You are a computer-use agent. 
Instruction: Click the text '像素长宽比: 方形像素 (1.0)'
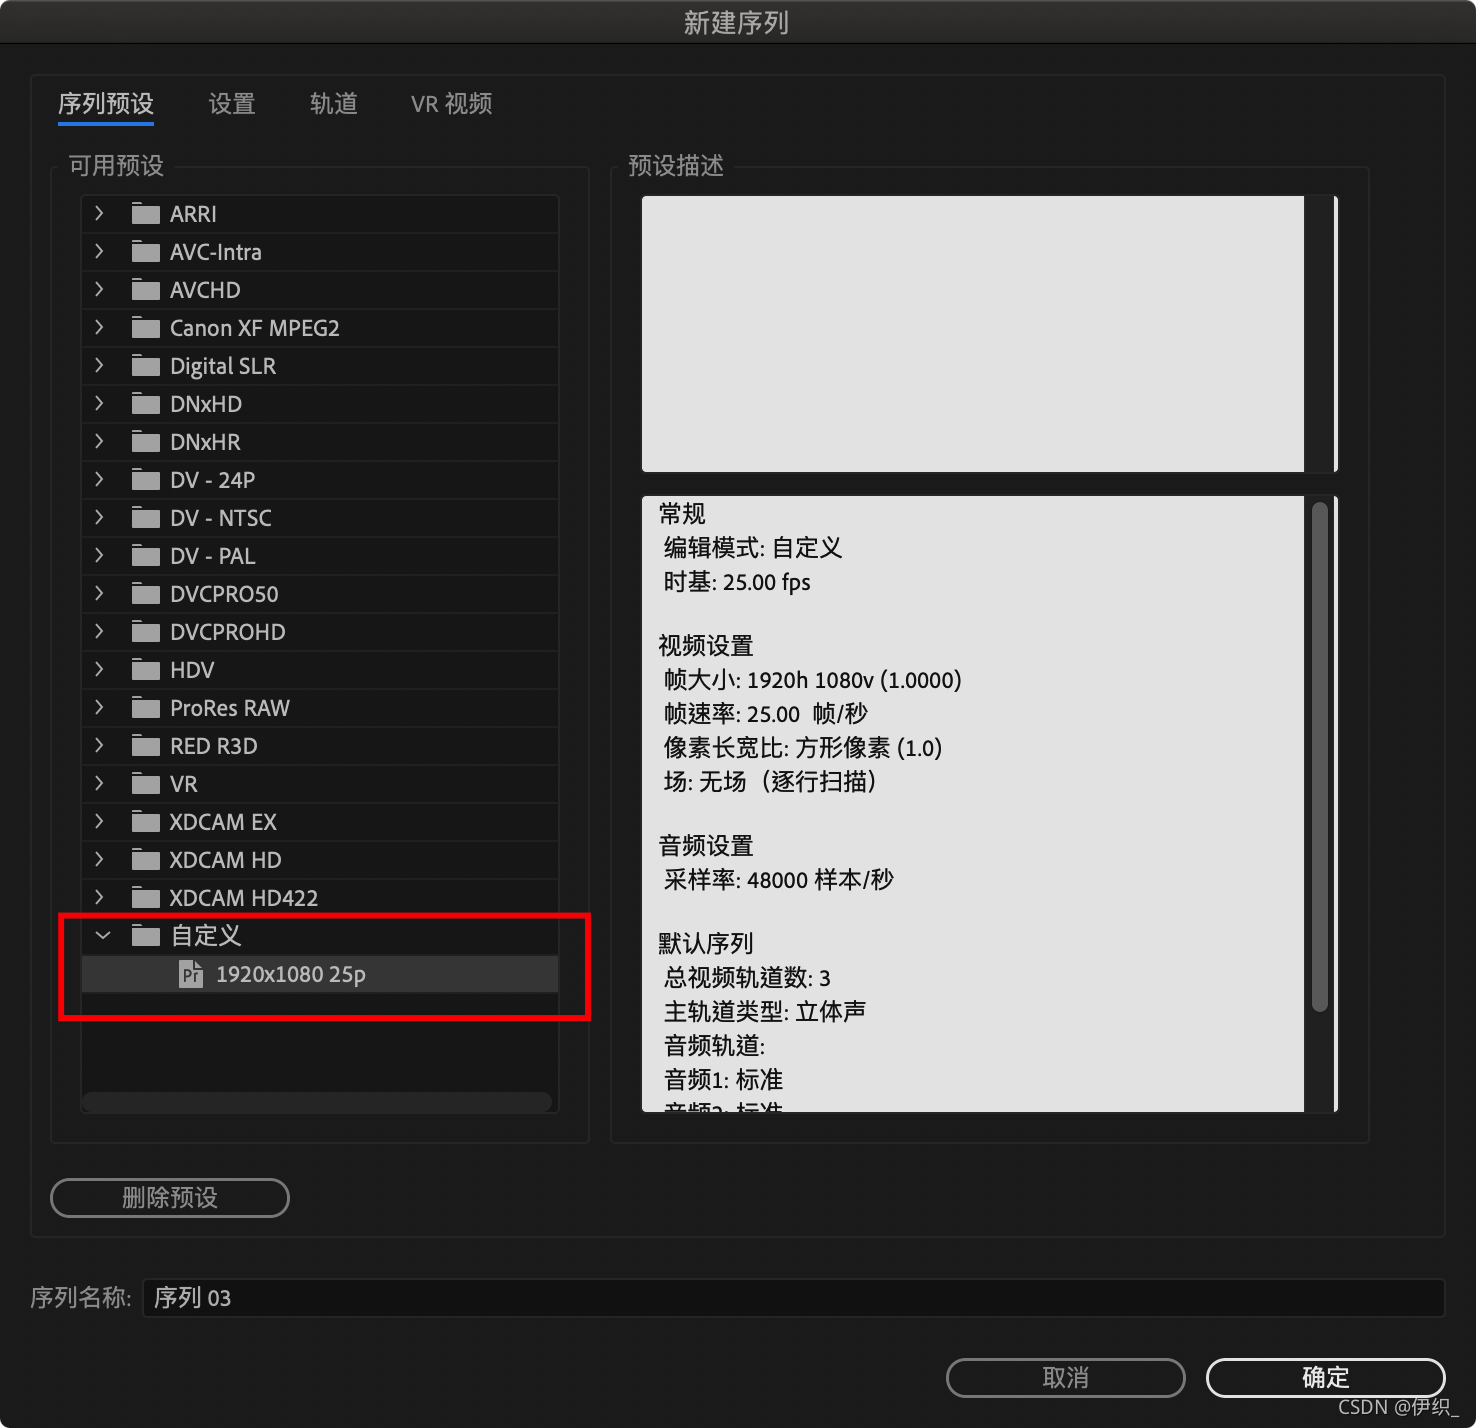click(803, 748)
